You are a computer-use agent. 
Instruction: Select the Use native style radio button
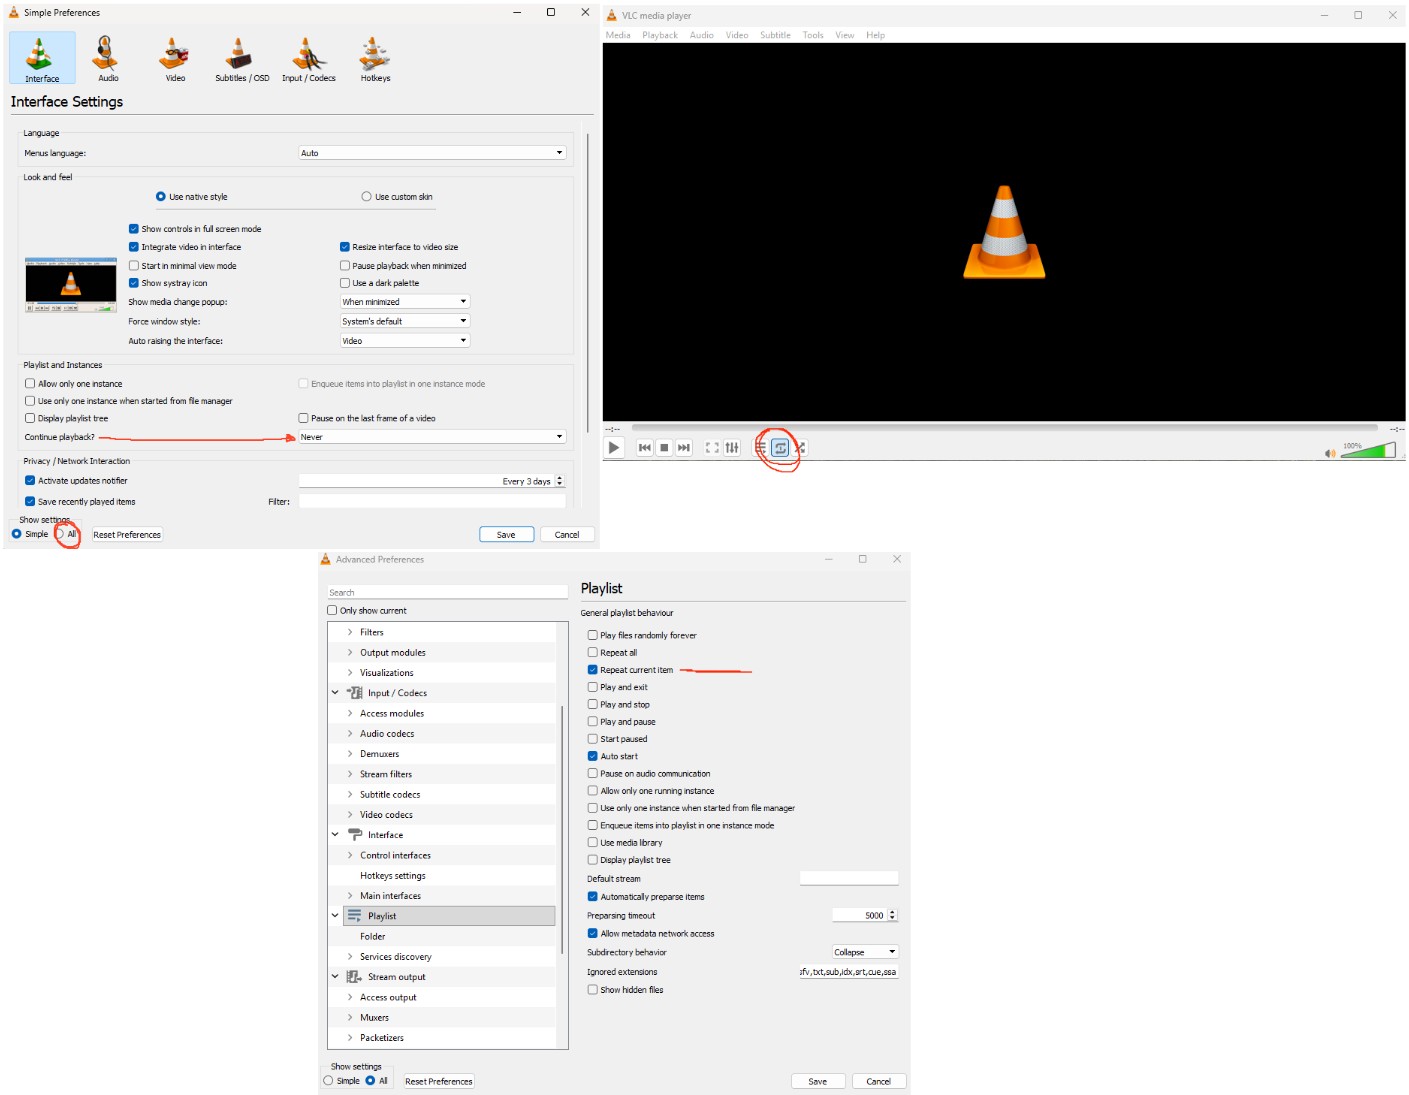pos(161,197)
